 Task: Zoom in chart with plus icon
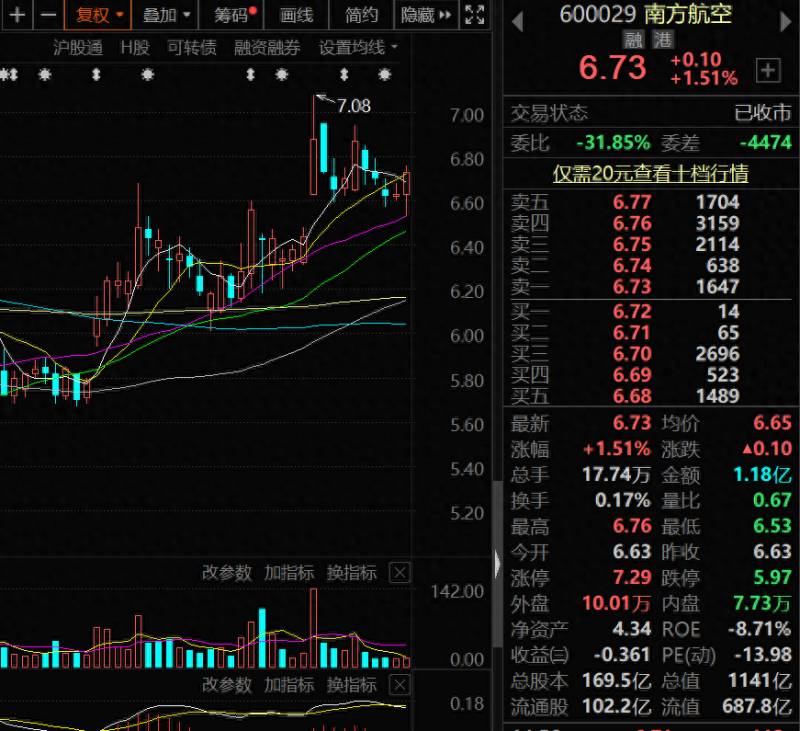click(17, 14)
